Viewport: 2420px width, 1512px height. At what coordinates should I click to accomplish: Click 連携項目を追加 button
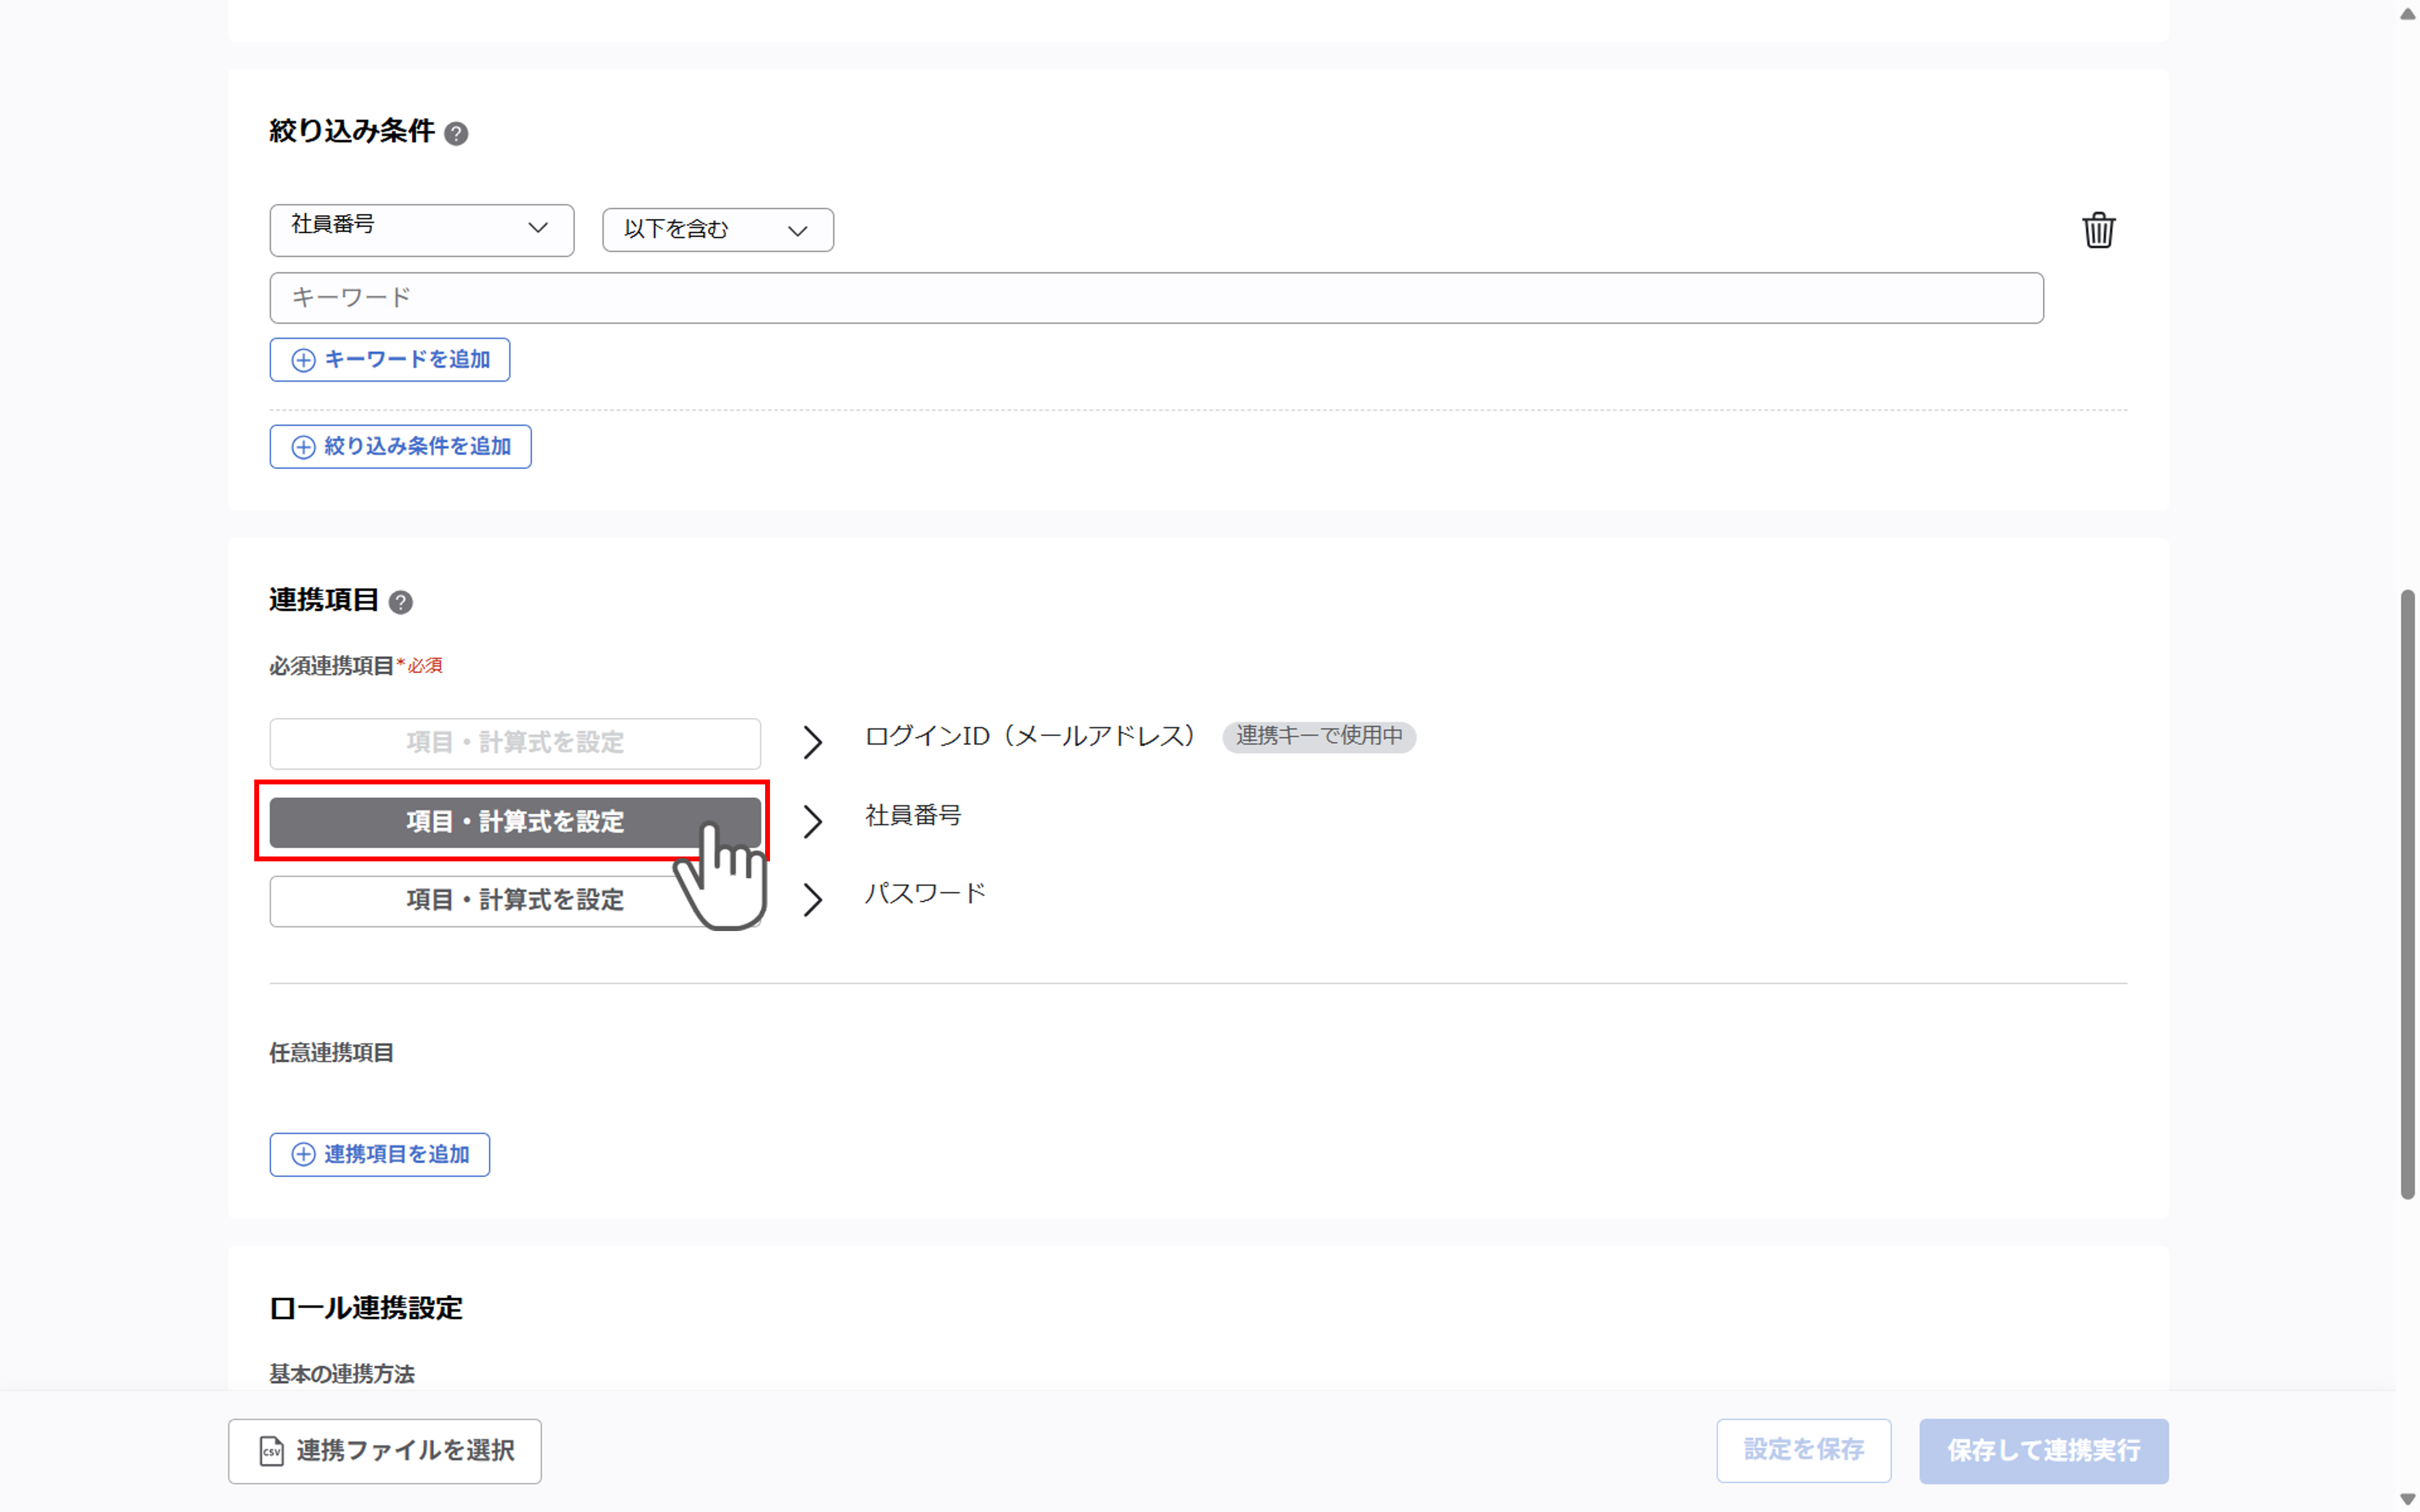pyautogui.click(x=380, y=1155)
